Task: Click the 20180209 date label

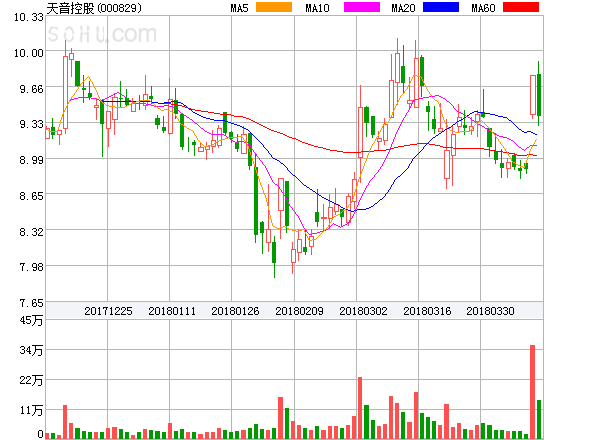Action: [x=299, y=311]
